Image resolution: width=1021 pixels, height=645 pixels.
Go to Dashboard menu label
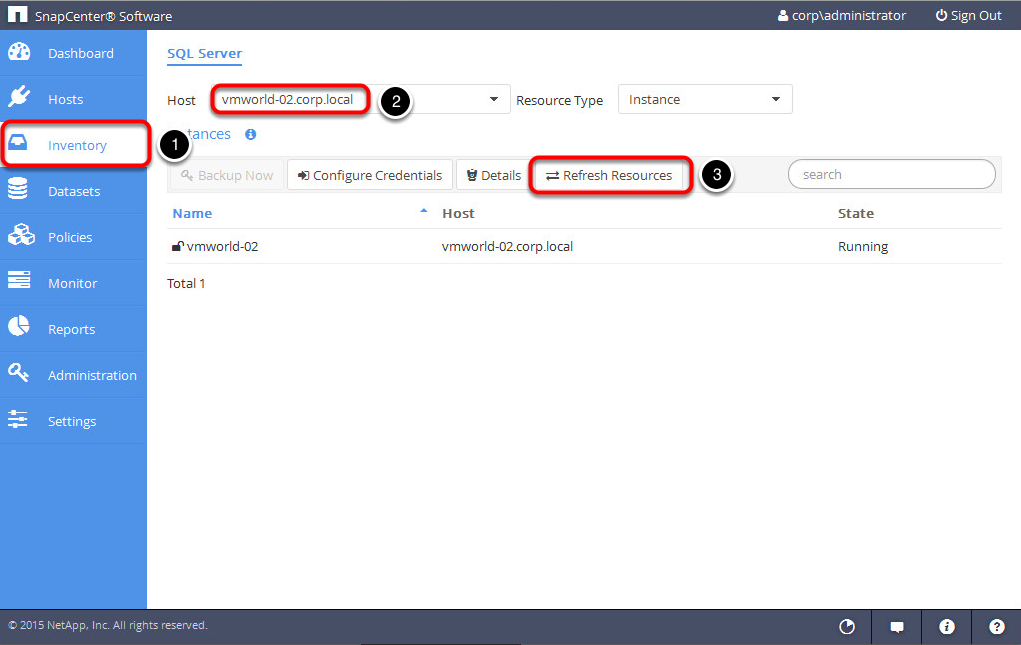coord(81,53)
